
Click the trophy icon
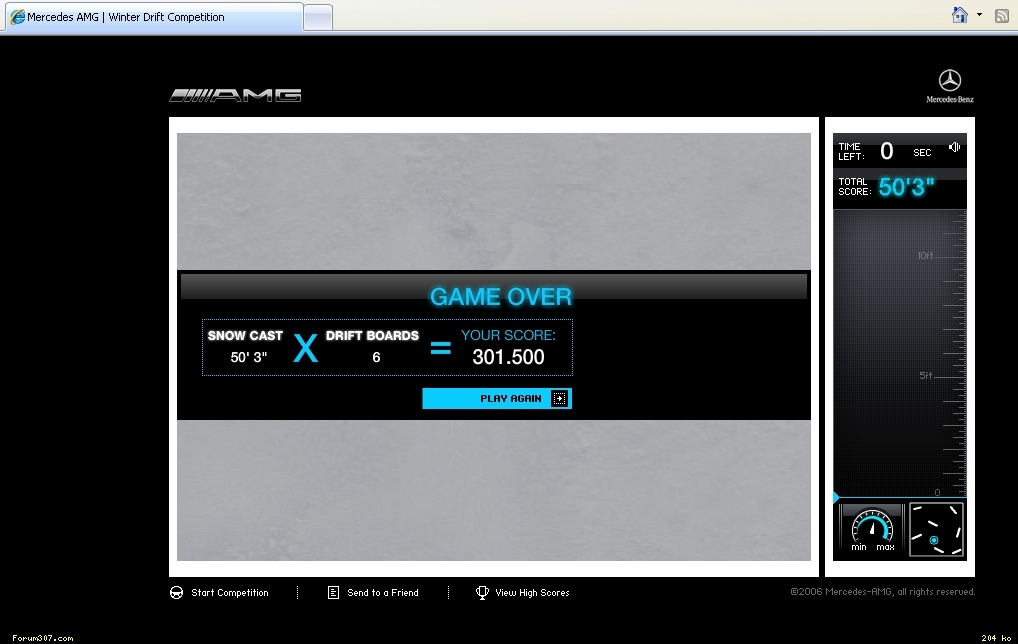tap(482, 593)
